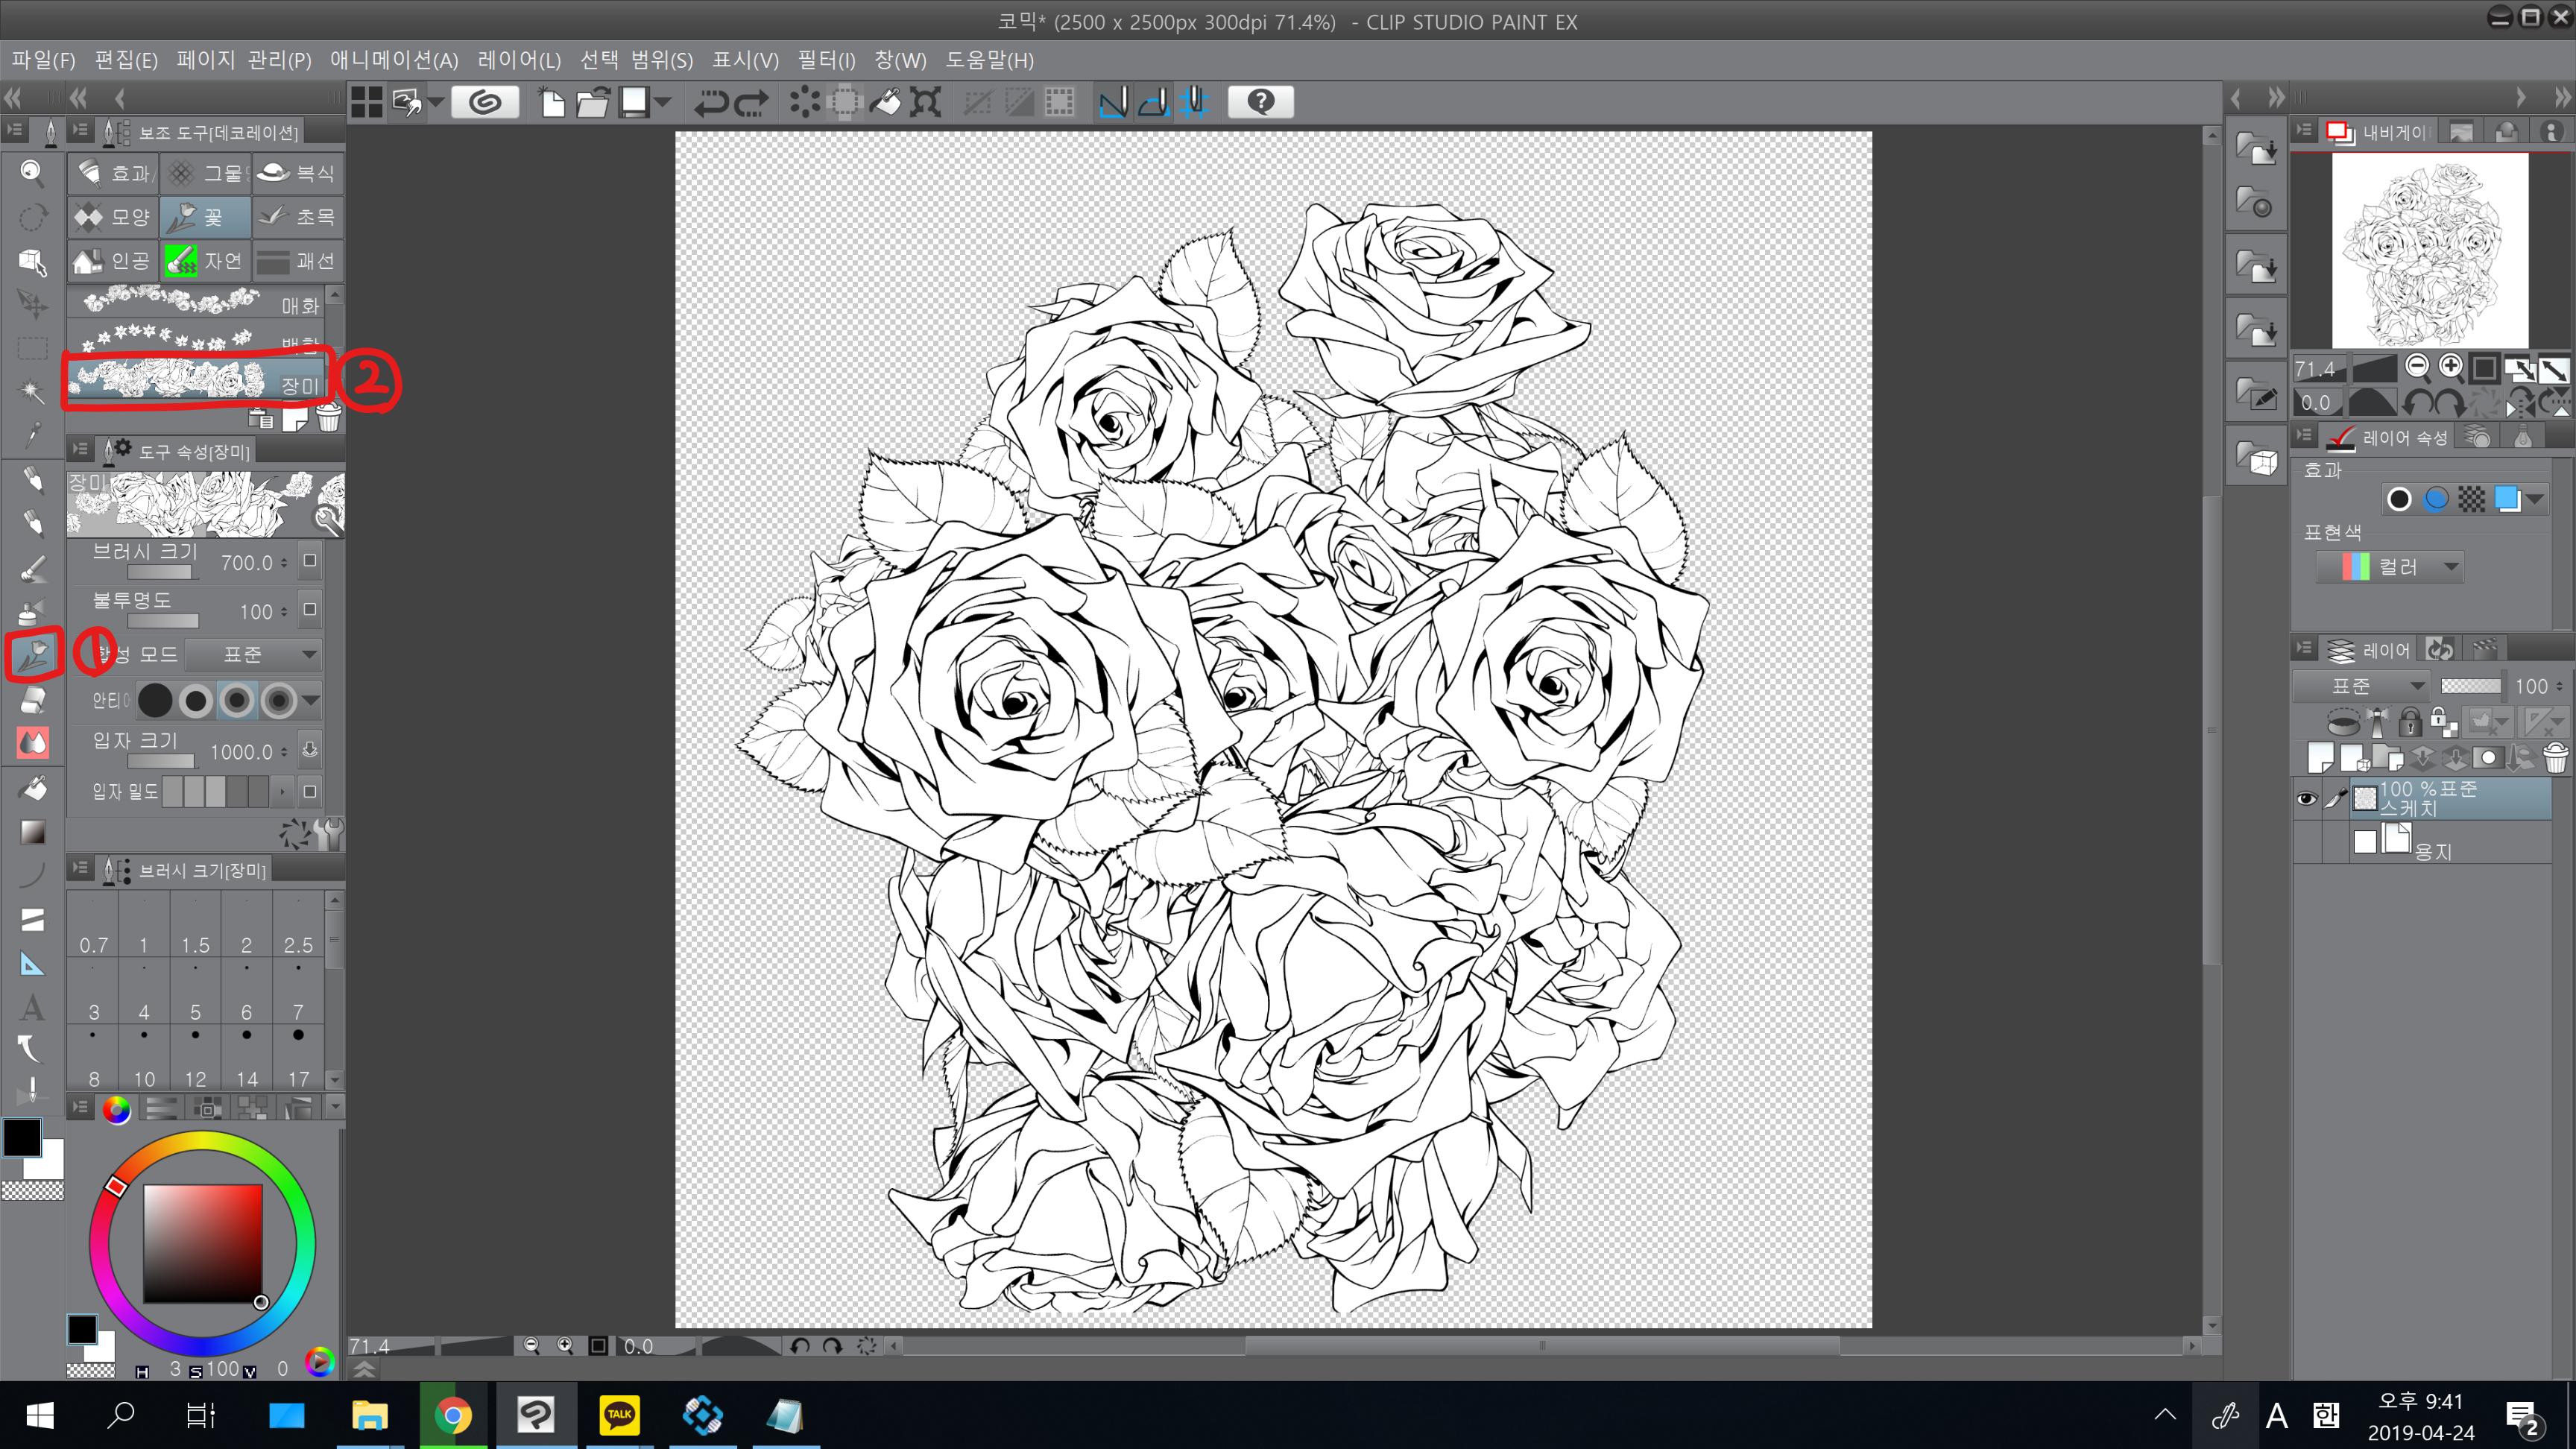The height and width of the screenshot is (1449, 2576).
Task: Click the help question mark button
Action: 1260,102
